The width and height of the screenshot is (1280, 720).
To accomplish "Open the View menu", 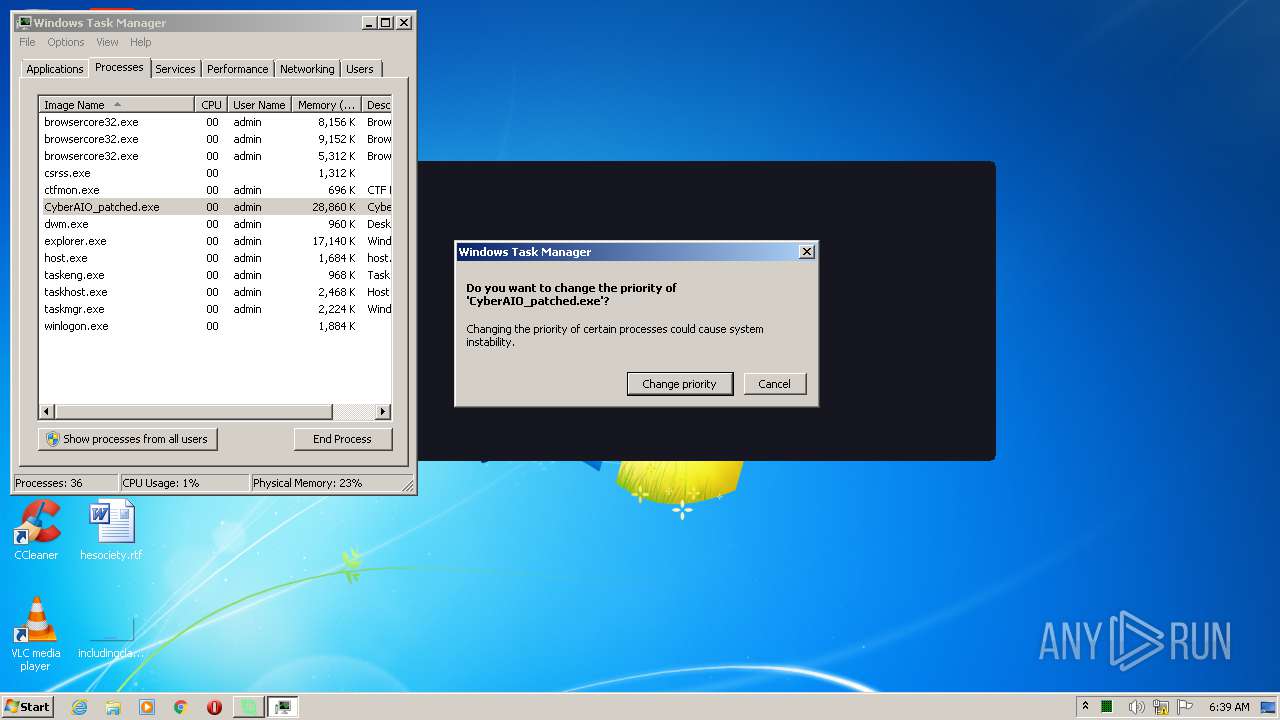I will point(107,42).
